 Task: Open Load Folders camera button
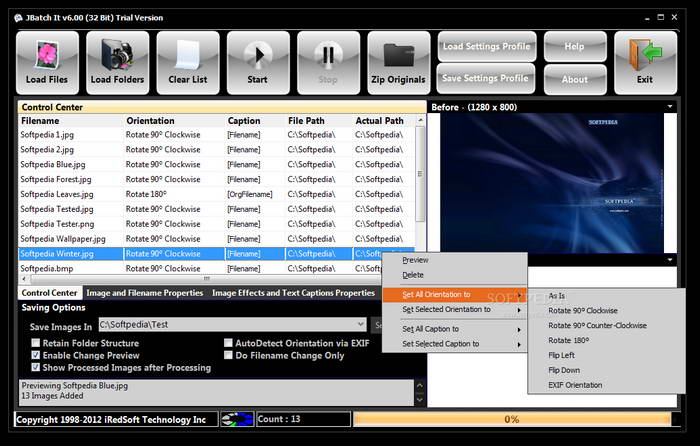pos(117,63)
